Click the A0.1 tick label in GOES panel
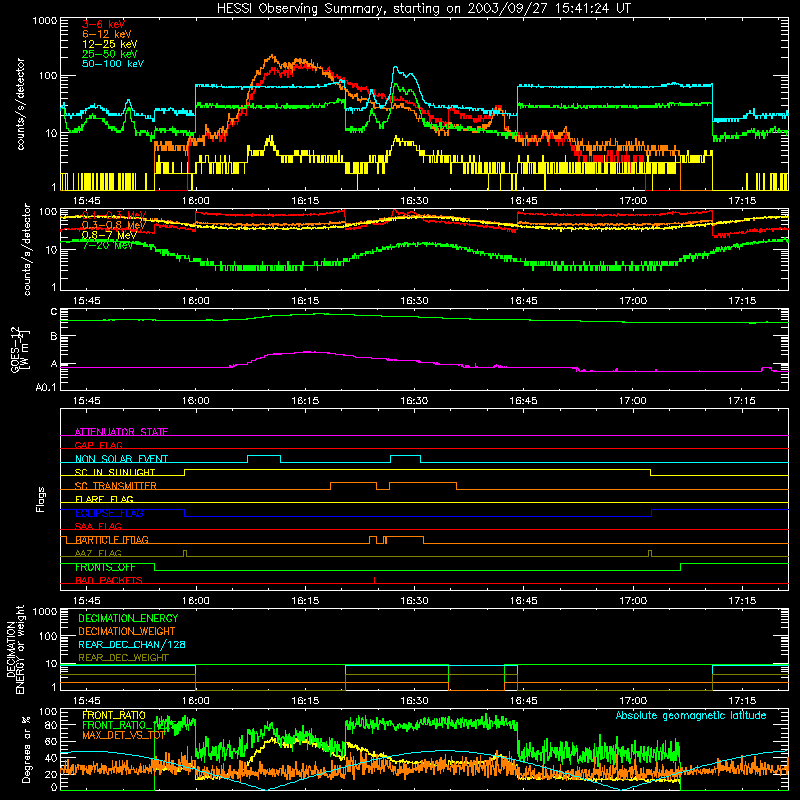This screenshot has width=800, height=800. tap(45, 388)
